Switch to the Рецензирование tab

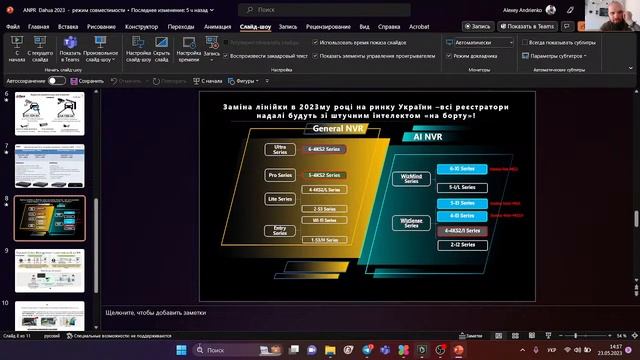328,27
